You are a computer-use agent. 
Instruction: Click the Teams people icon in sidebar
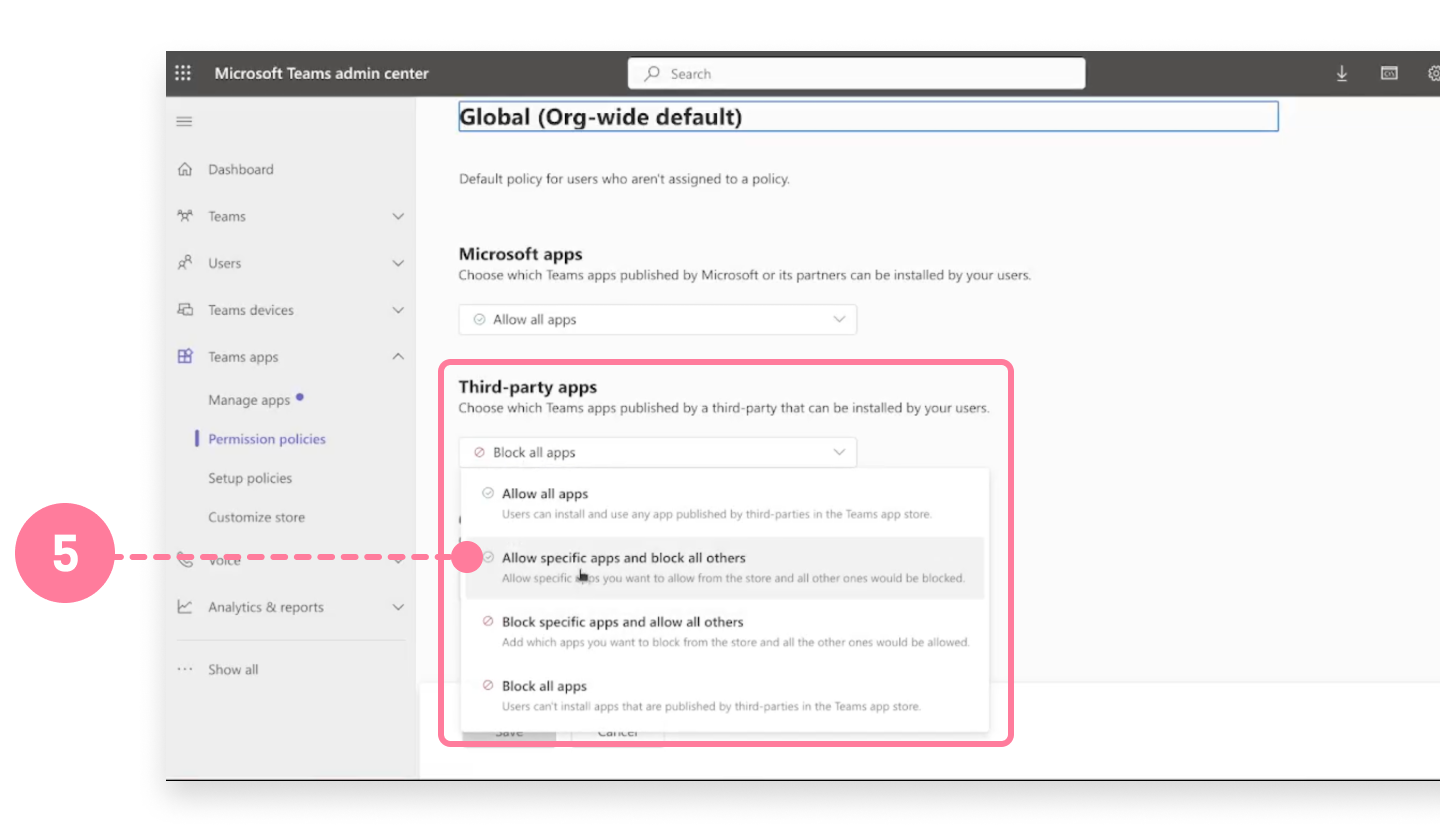click(x=184, y=216)
